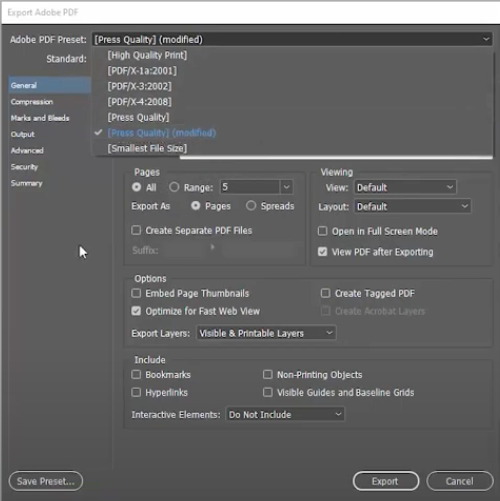The image size is (500, 501).
Task: Click the Export button
Action: [x=386, y=481]
